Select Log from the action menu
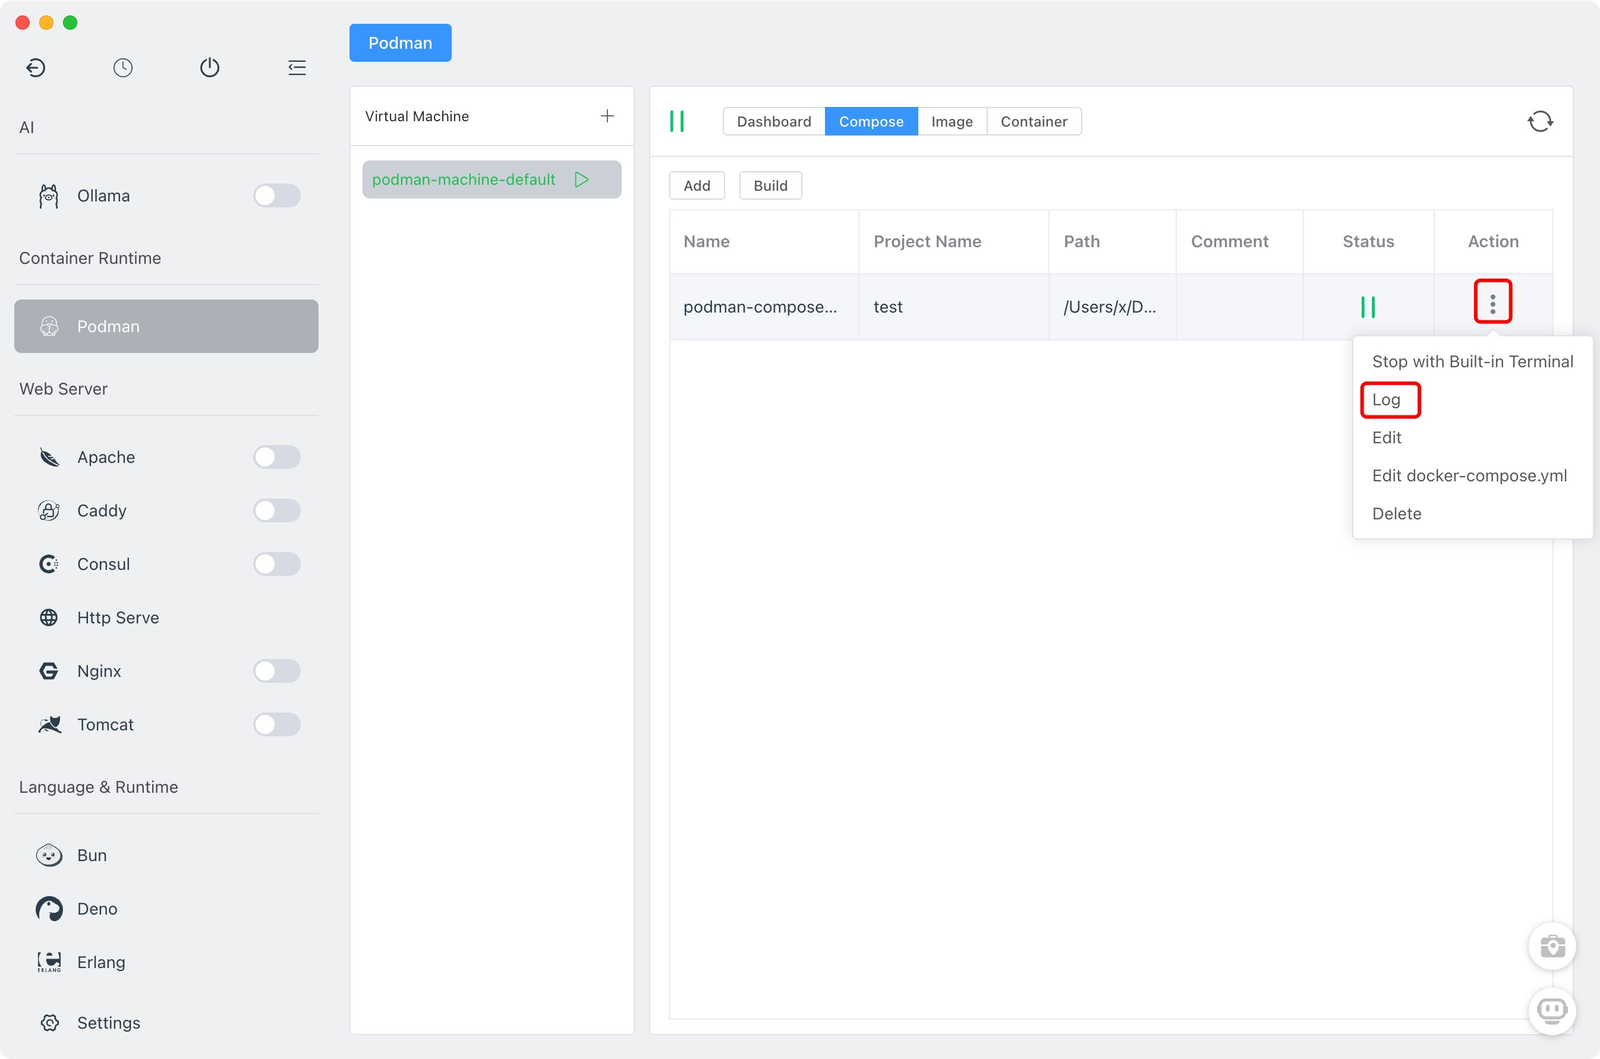 (x=1387, y=400)
